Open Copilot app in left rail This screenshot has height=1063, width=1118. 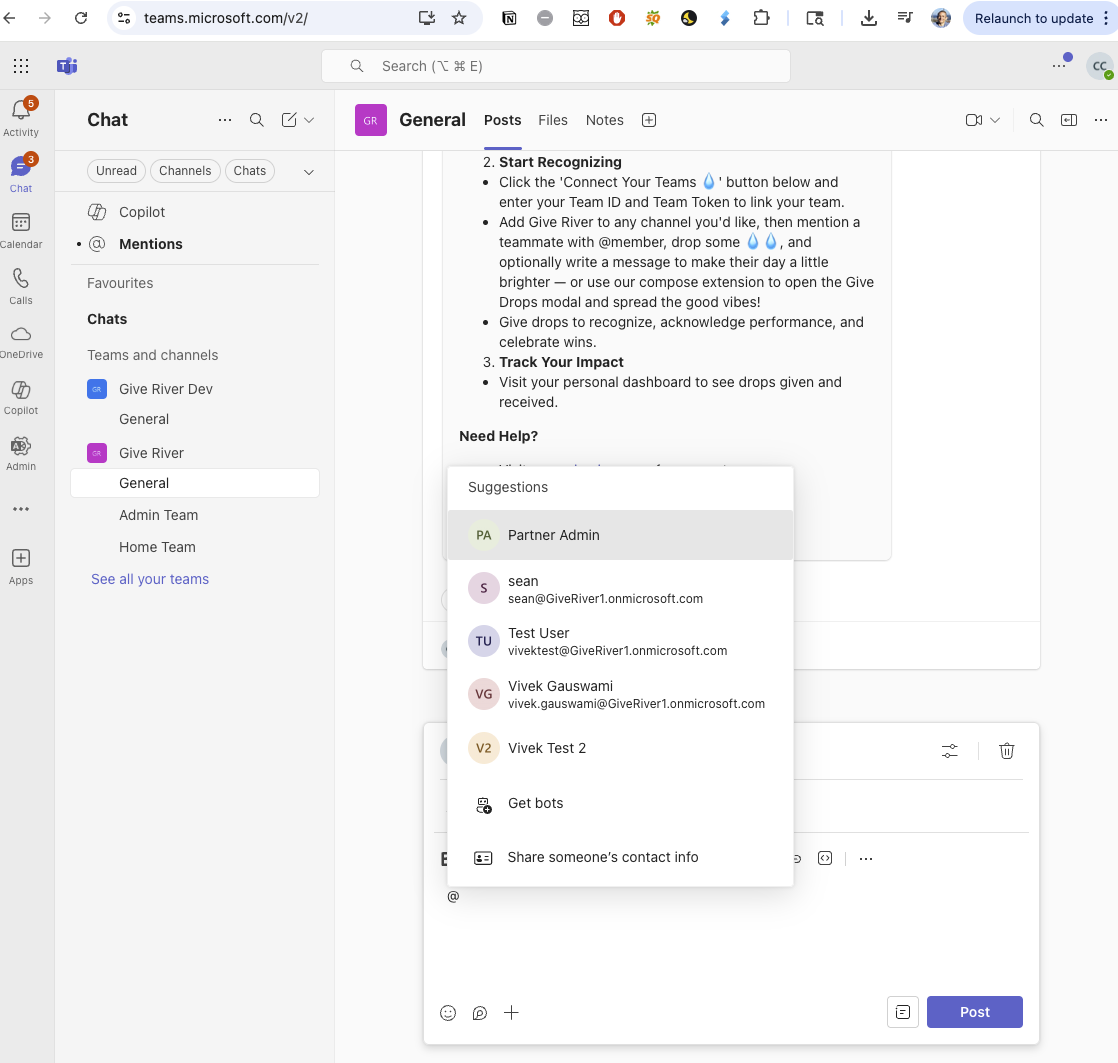[21, 398]
